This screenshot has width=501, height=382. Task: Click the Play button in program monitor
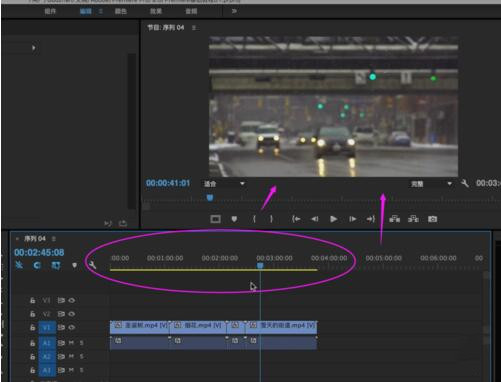(333, 219)
